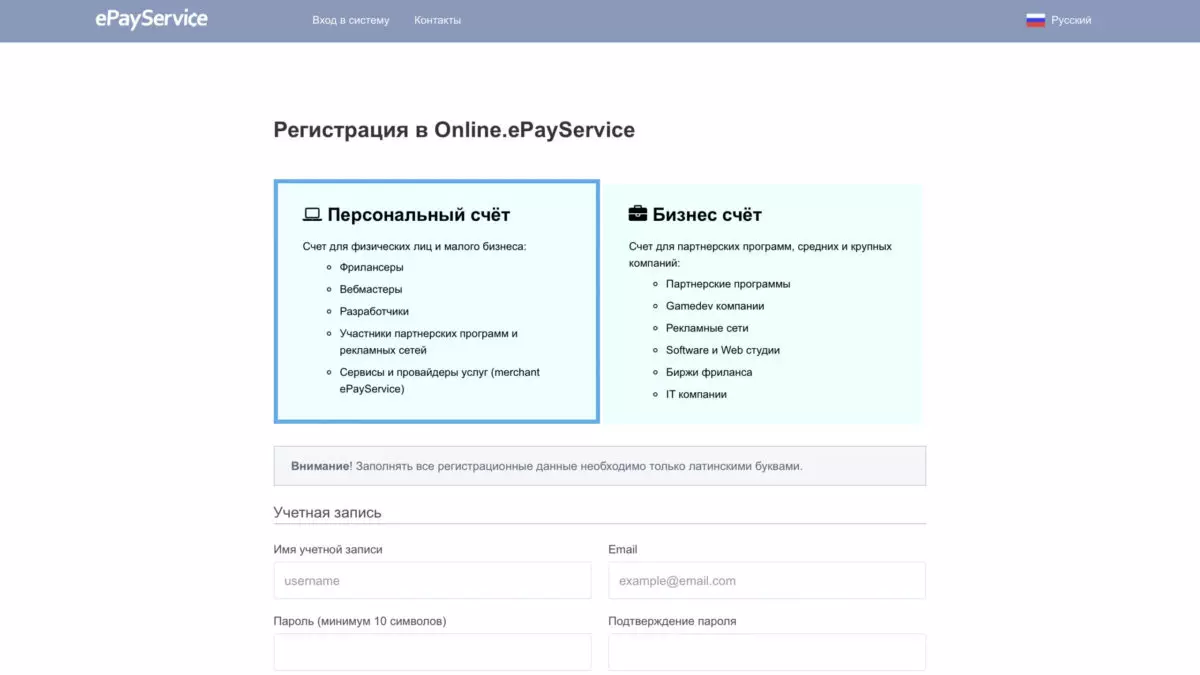Click the Пароль (минимум 10 символов) label

tap(360, 621)
